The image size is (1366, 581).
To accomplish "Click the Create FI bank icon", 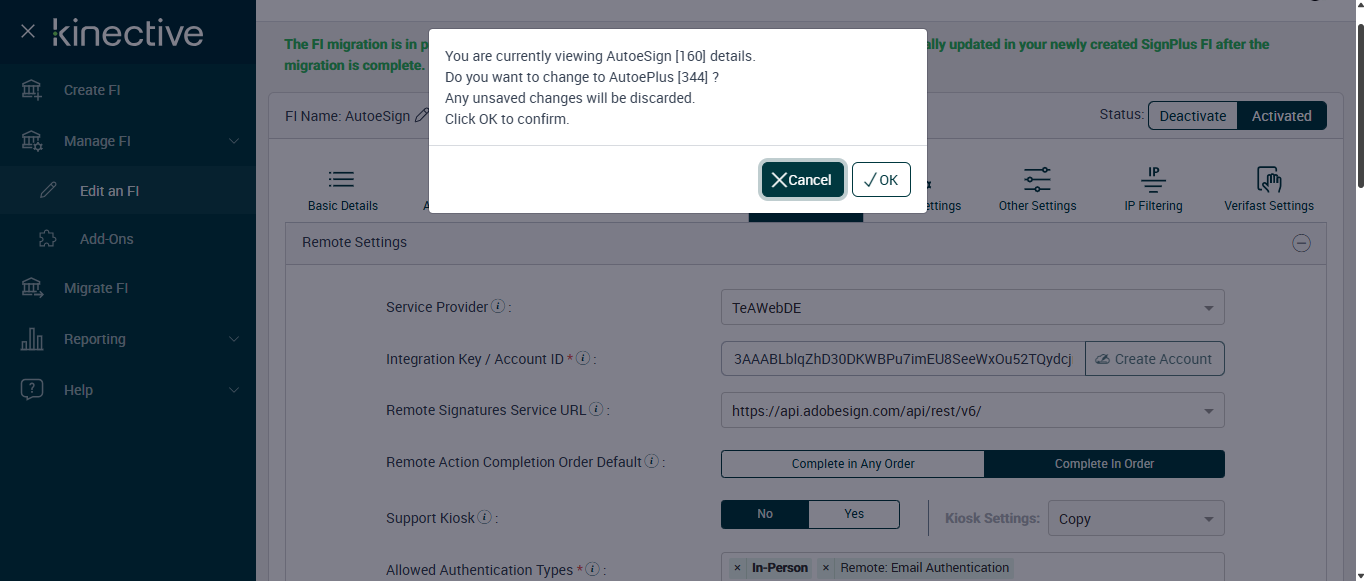I will pos(32,90).
